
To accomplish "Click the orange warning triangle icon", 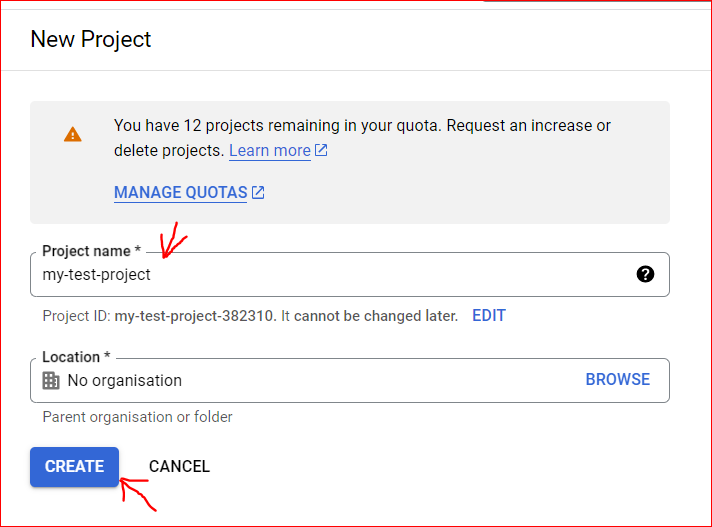I will pos(73,134).
